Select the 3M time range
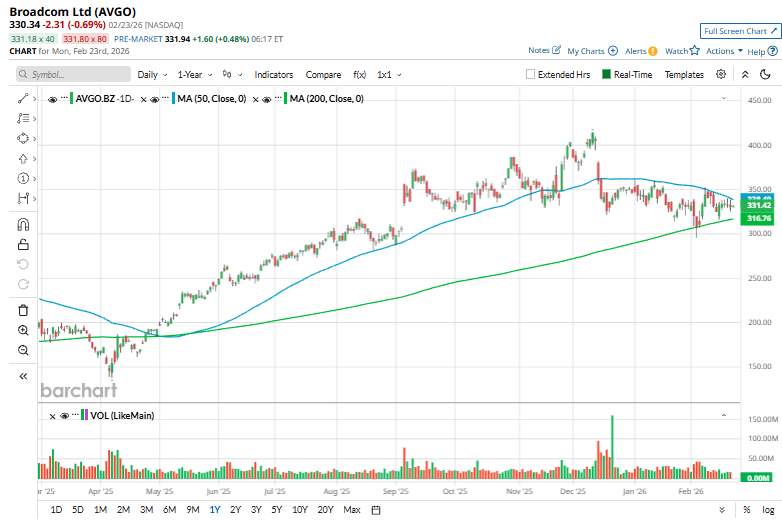Screen dimensions: 782x520 (146, 510)
